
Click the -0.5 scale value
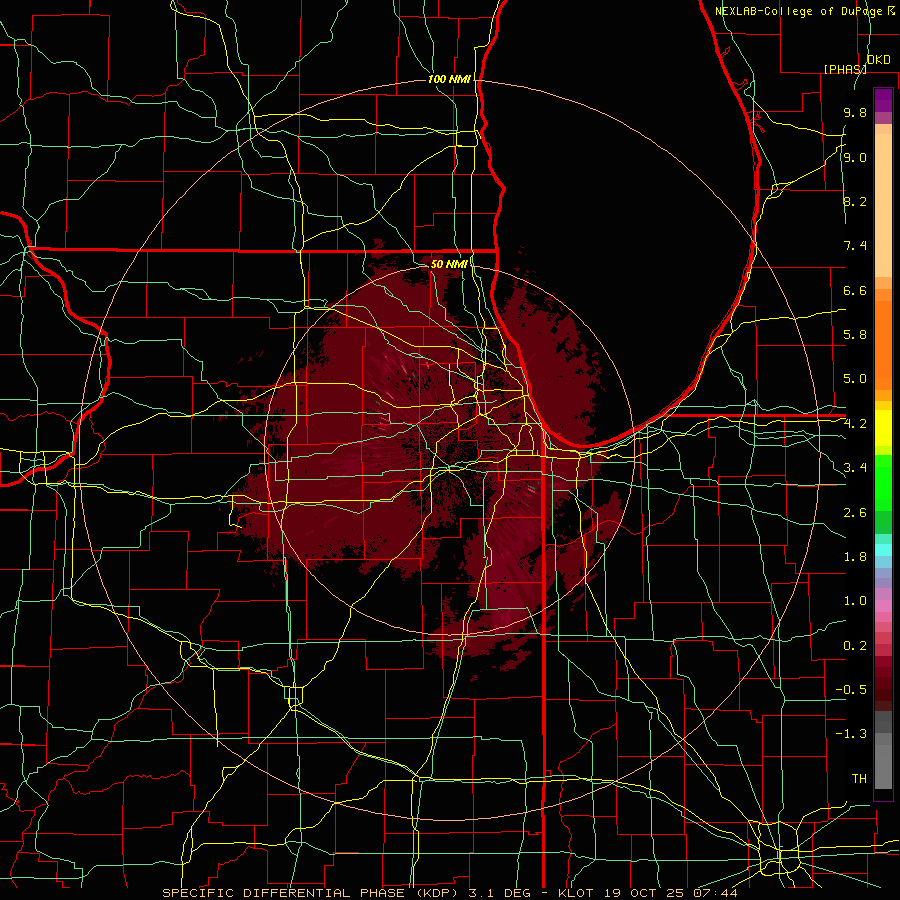pyautogui.click(x=851, y=690)
